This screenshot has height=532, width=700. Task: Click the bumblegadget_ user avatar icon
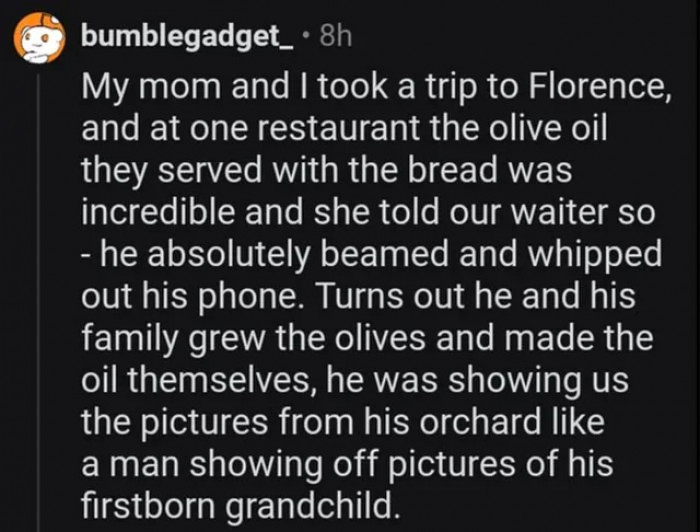point(39,38)
